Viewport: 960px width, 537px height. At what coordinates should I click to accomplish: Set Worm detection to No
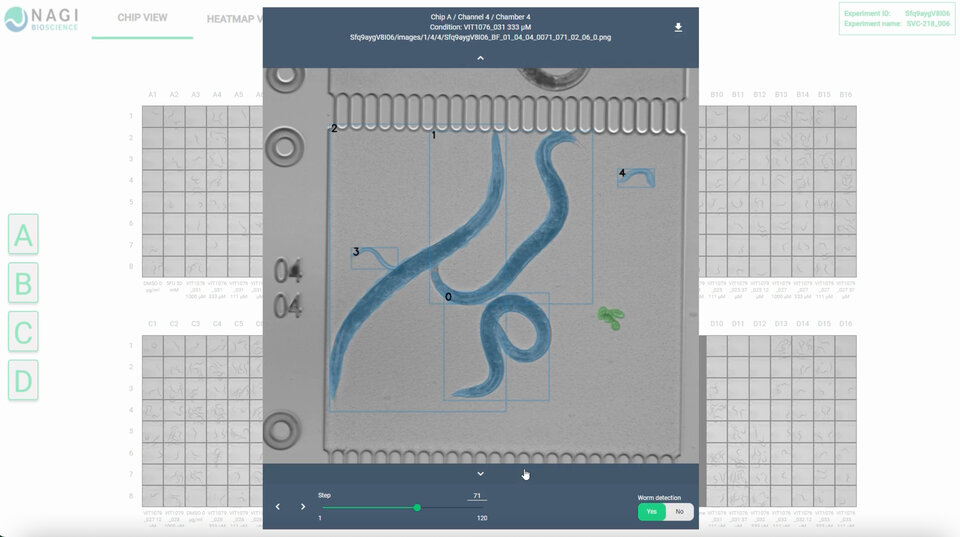coord(680,511)
